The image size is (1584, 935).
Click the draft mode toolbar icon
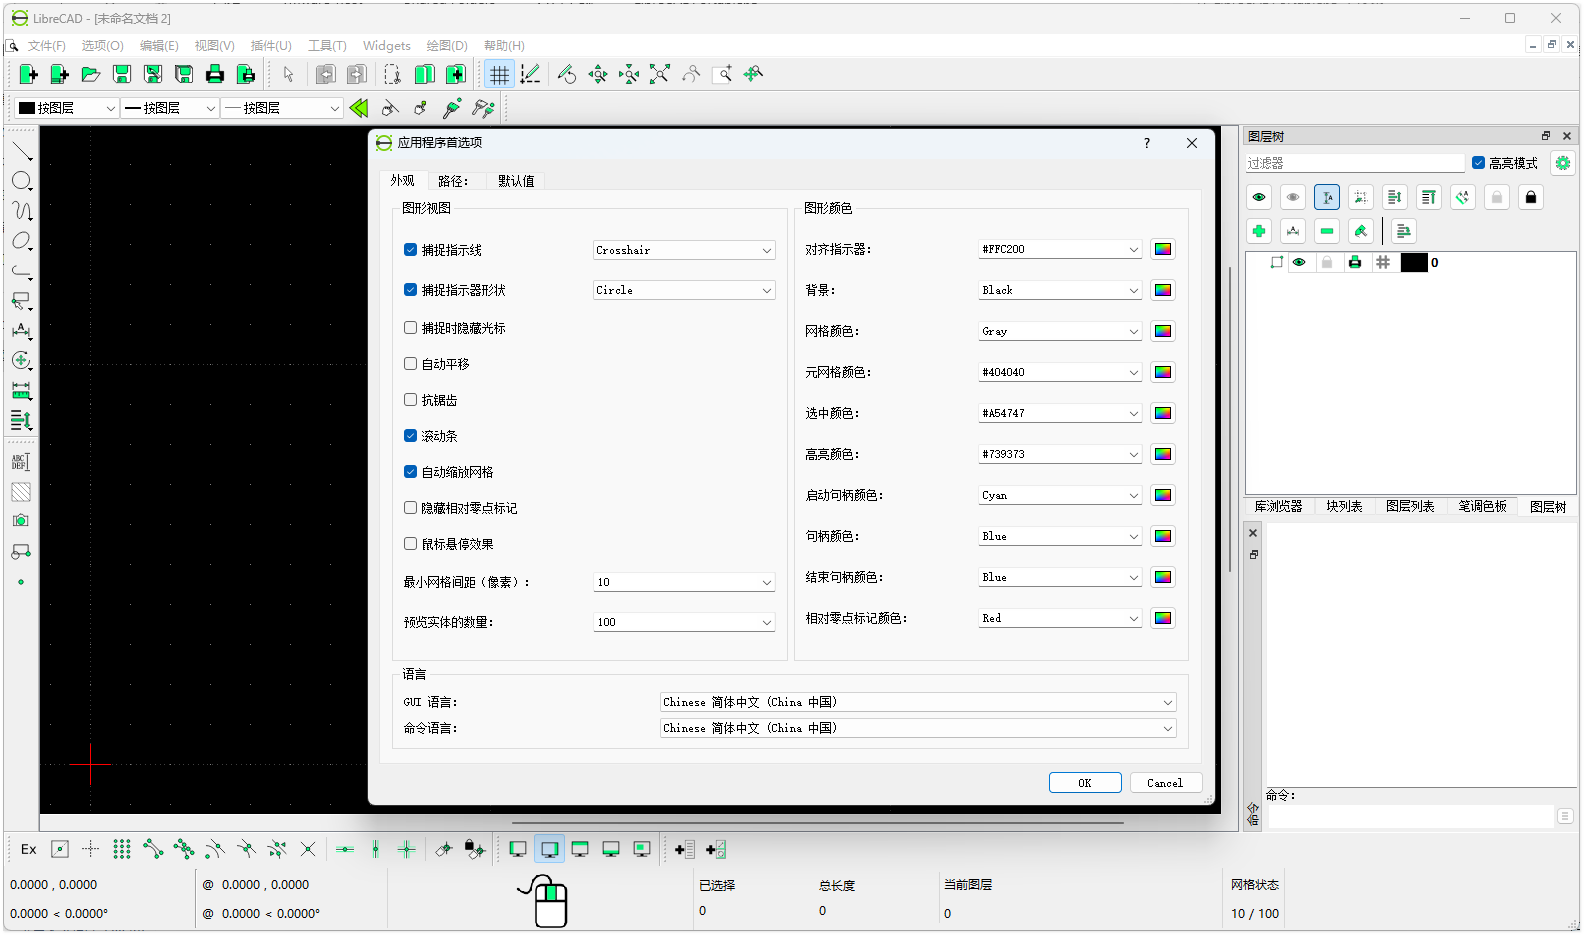point(530,74)
